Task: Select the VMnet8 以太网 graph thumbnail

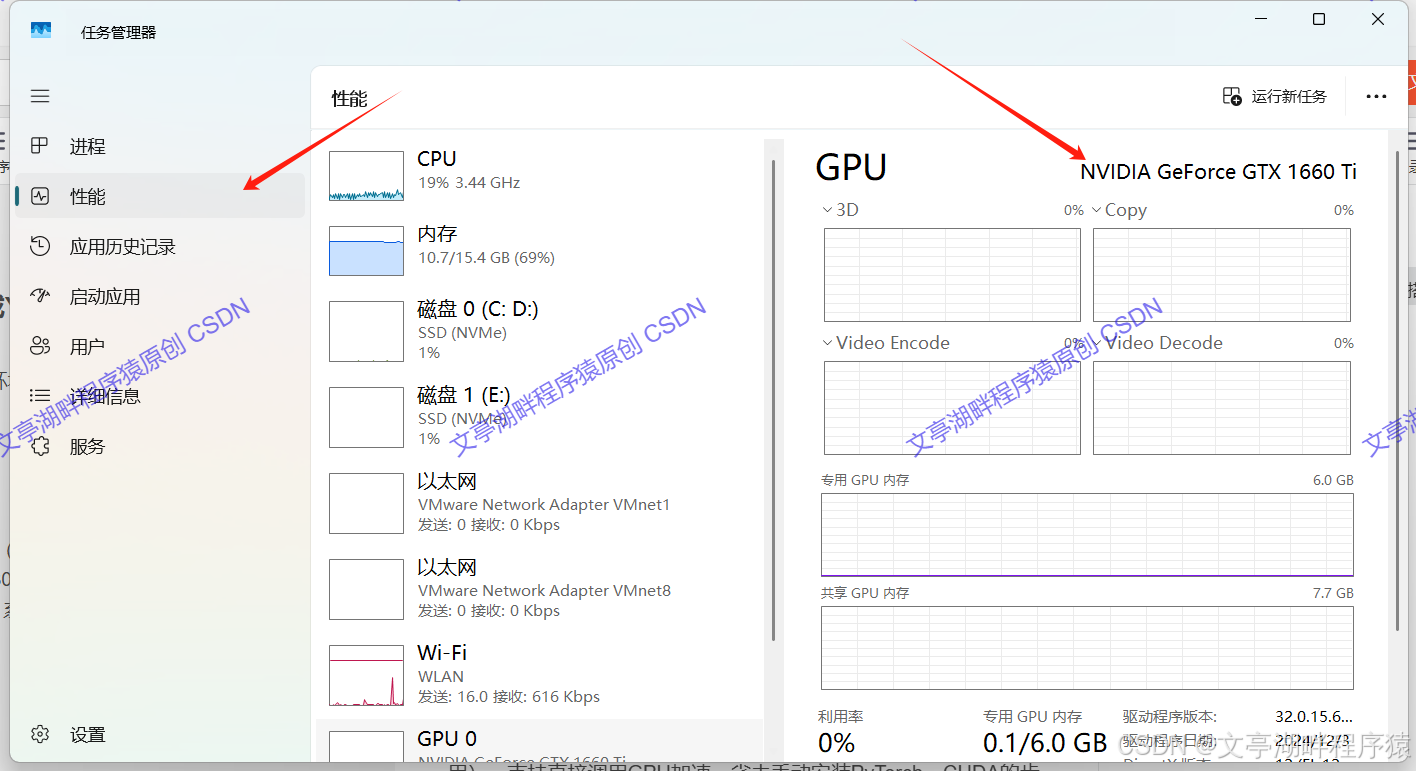Action: click(366, 589)
